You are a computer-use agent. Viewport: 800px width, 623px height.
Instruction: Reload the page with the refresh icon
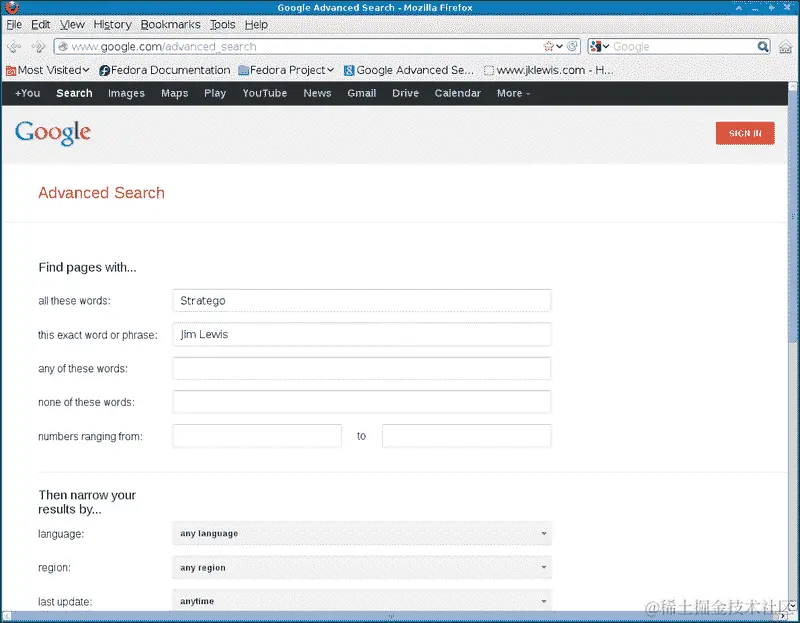tap(572, 46)
